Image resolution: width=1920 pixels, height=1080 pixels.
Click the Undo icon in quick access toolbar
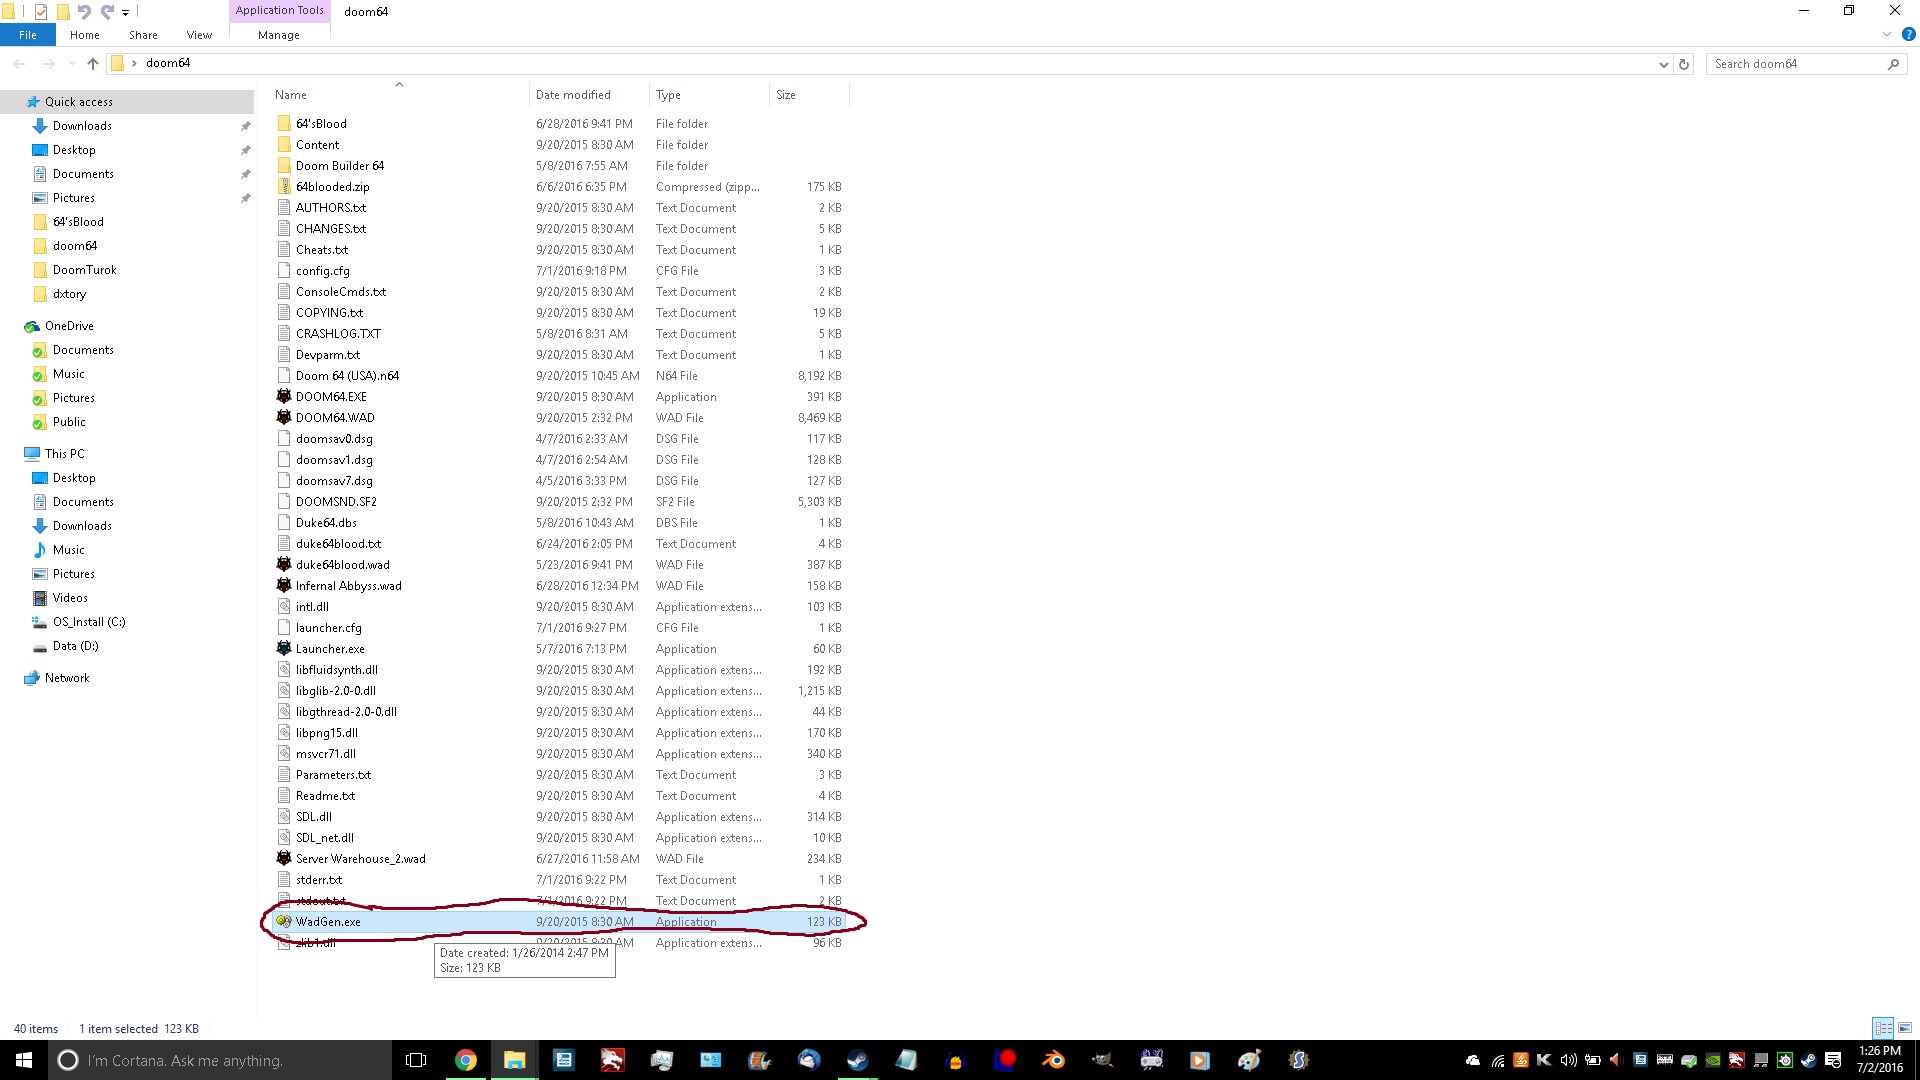pyautogui.click(x=84, y=12)
